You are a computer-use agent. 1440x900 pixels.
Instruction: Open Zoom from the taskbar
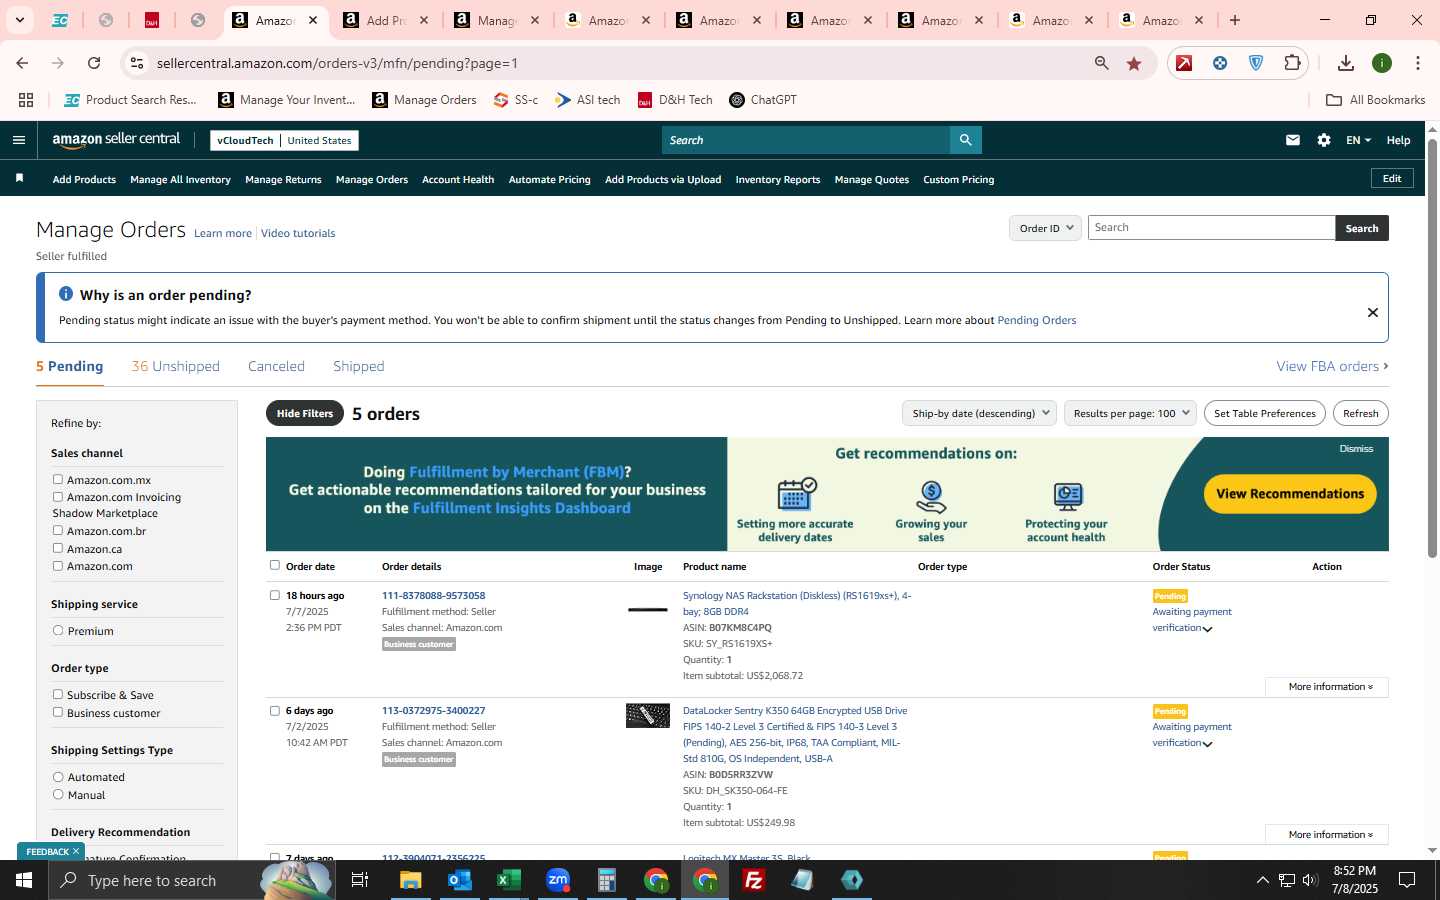(558, 880)
